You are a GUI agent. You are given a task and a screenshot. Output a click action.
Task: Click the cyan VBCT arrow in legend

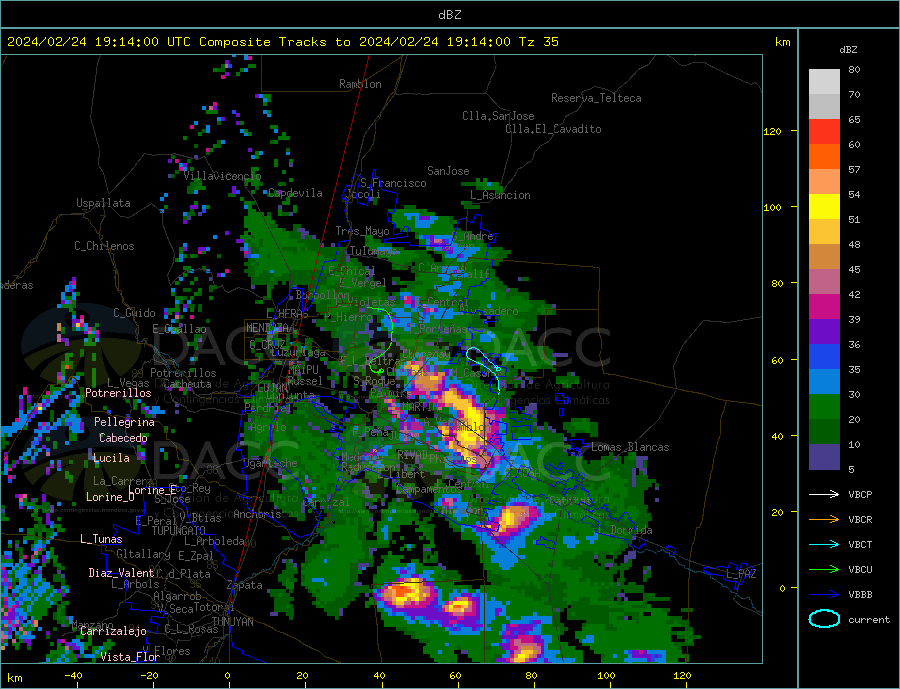click(824, 544)
